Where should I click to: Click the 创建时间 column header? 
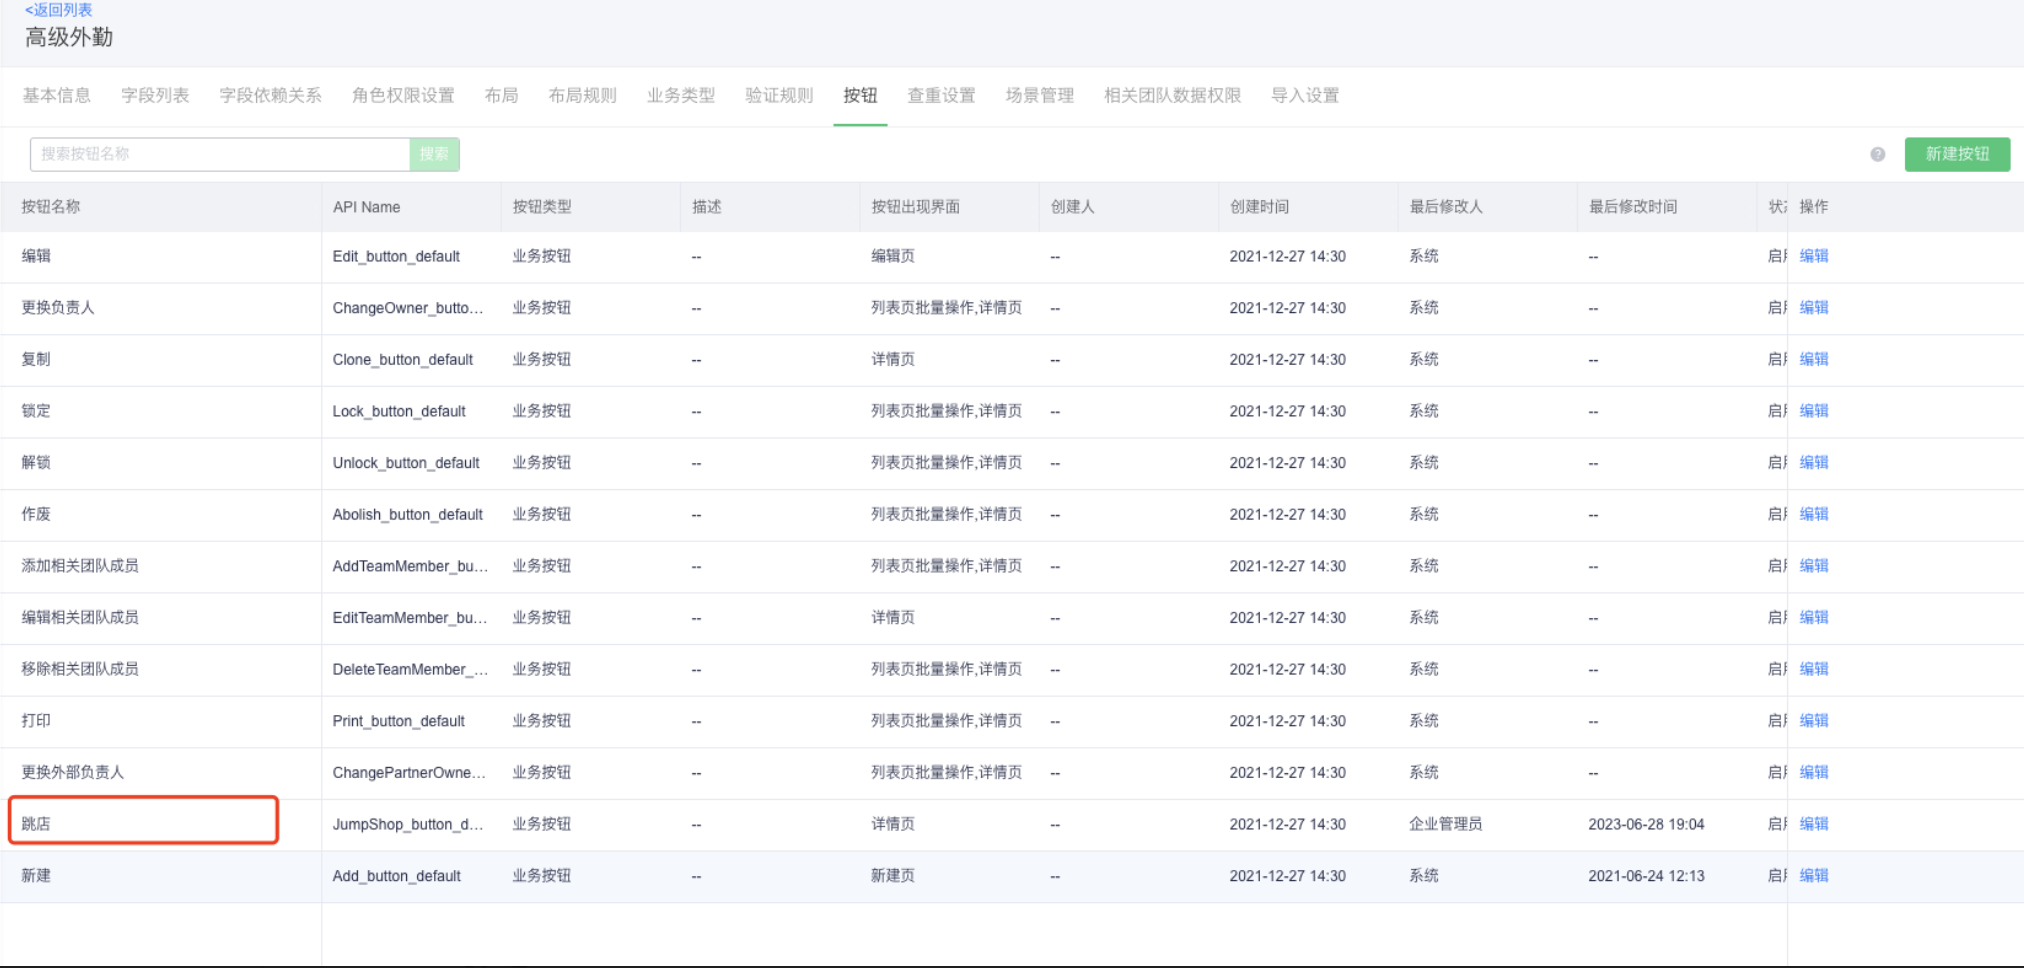pyautogui.click(x=1259, y=207)
